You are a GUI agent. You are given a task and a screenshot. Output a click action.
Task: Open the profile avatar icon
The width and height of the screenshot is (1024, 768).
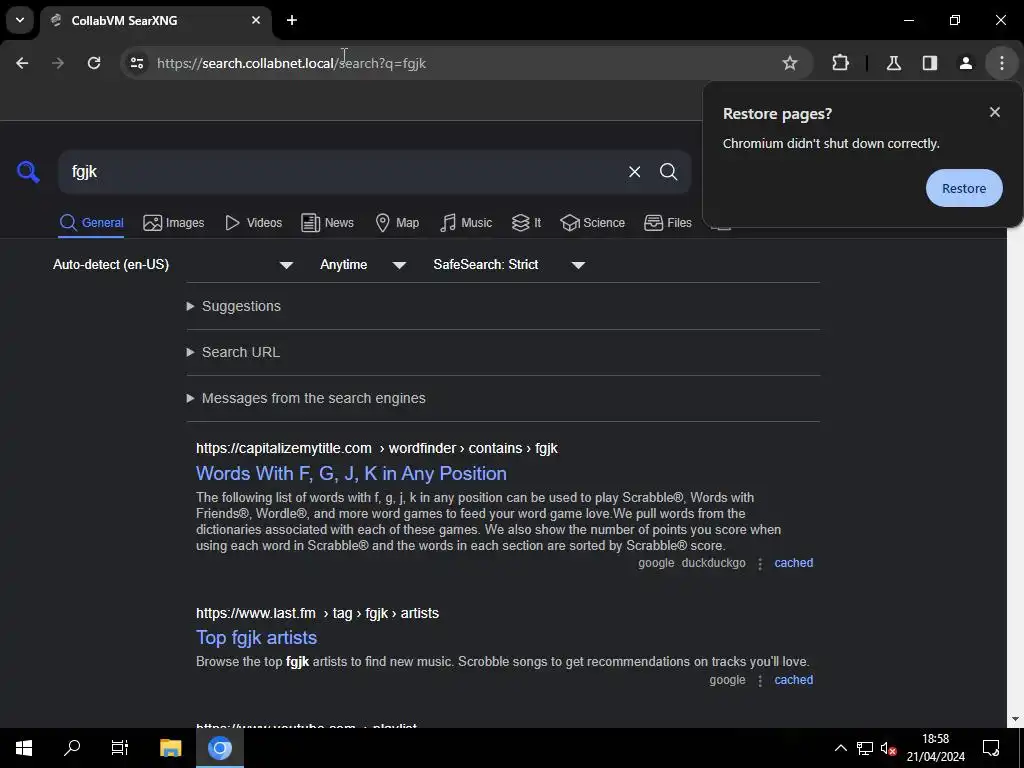[x=965, y=63]
